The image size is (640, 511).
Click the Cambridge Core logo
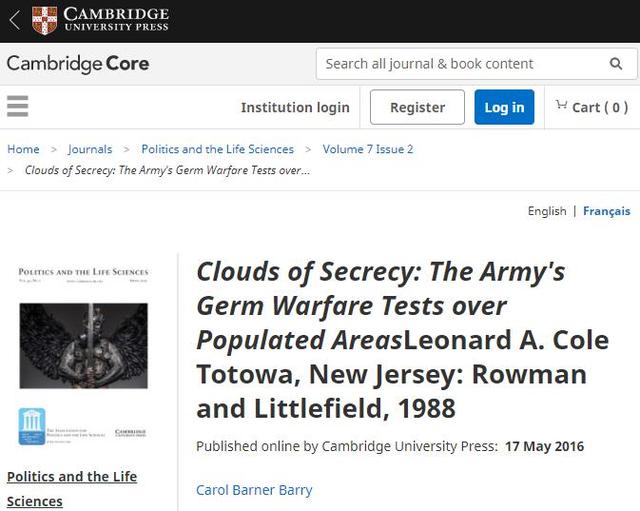click(78, 64)
